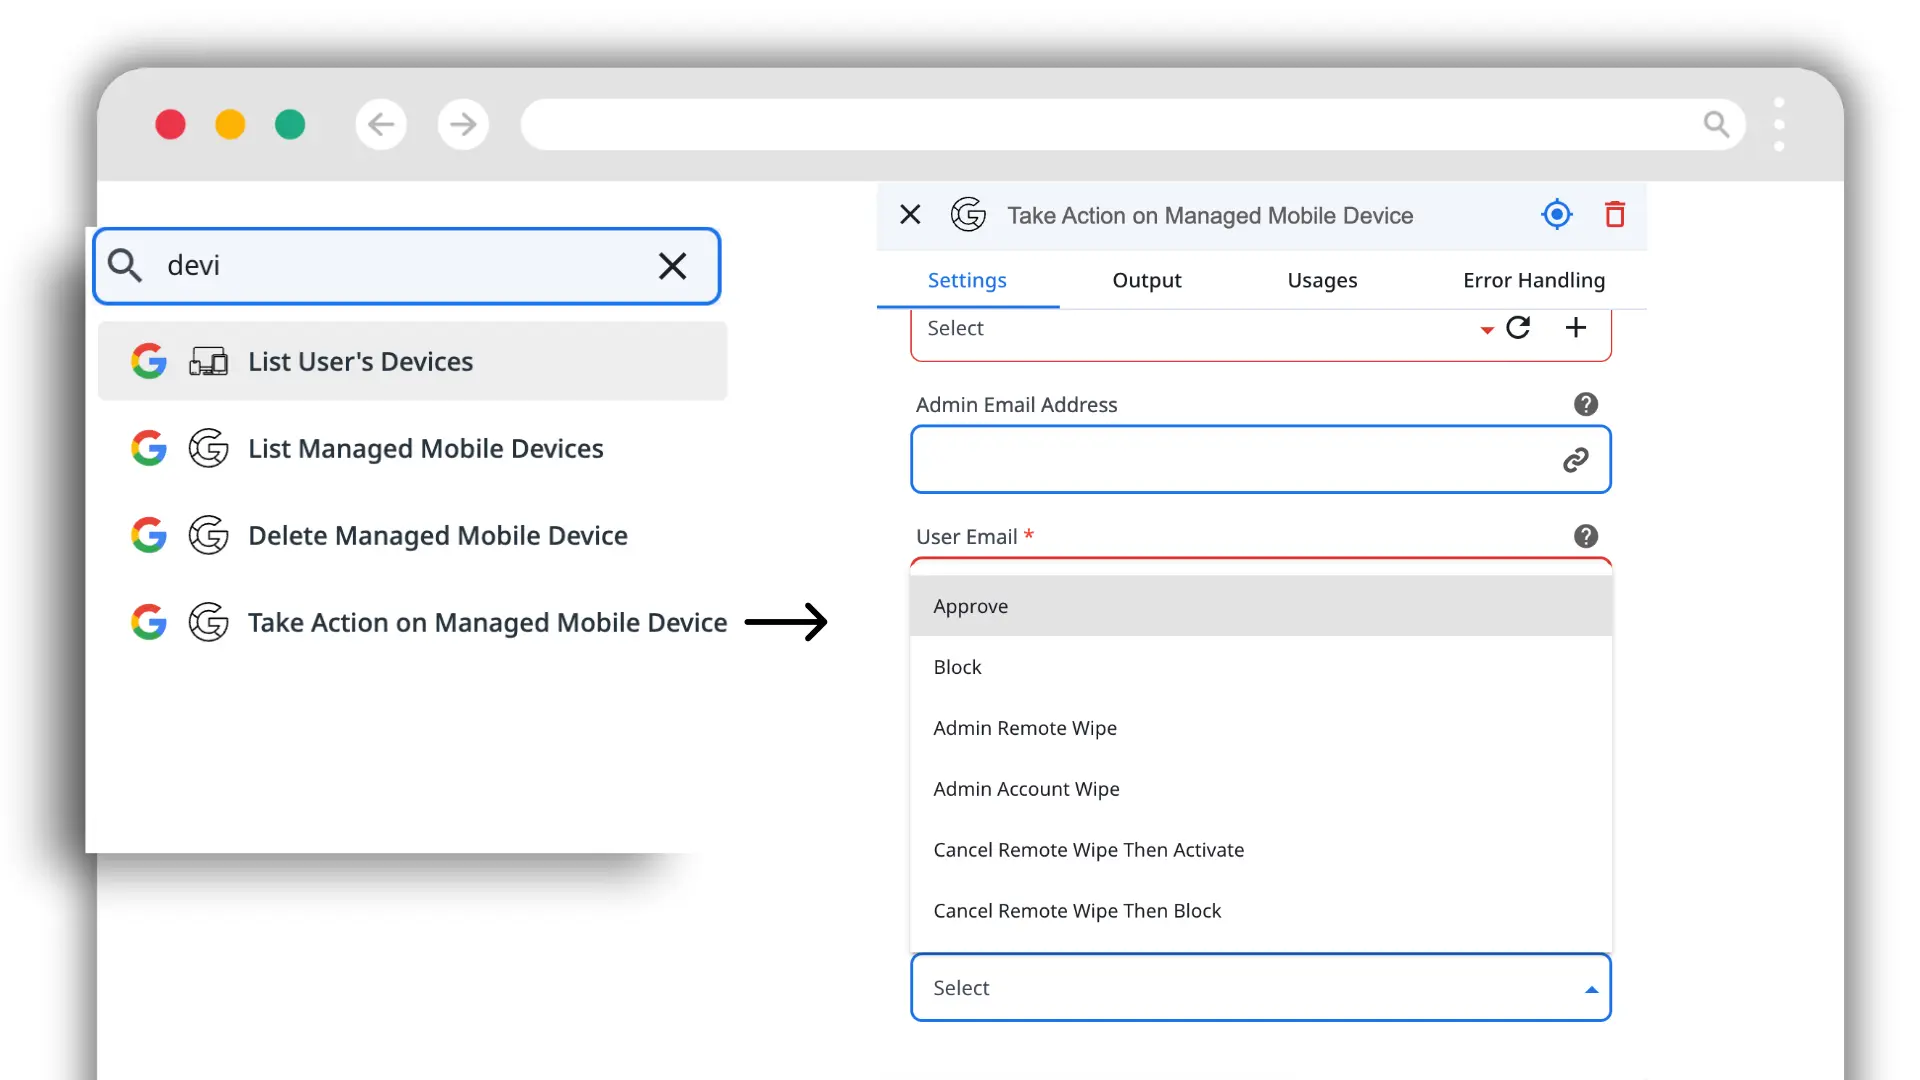The height and width of the screenshot is (1080, 1920).
Task: Click the blue target locate icon in panel header
Action: pos(1557,214)
